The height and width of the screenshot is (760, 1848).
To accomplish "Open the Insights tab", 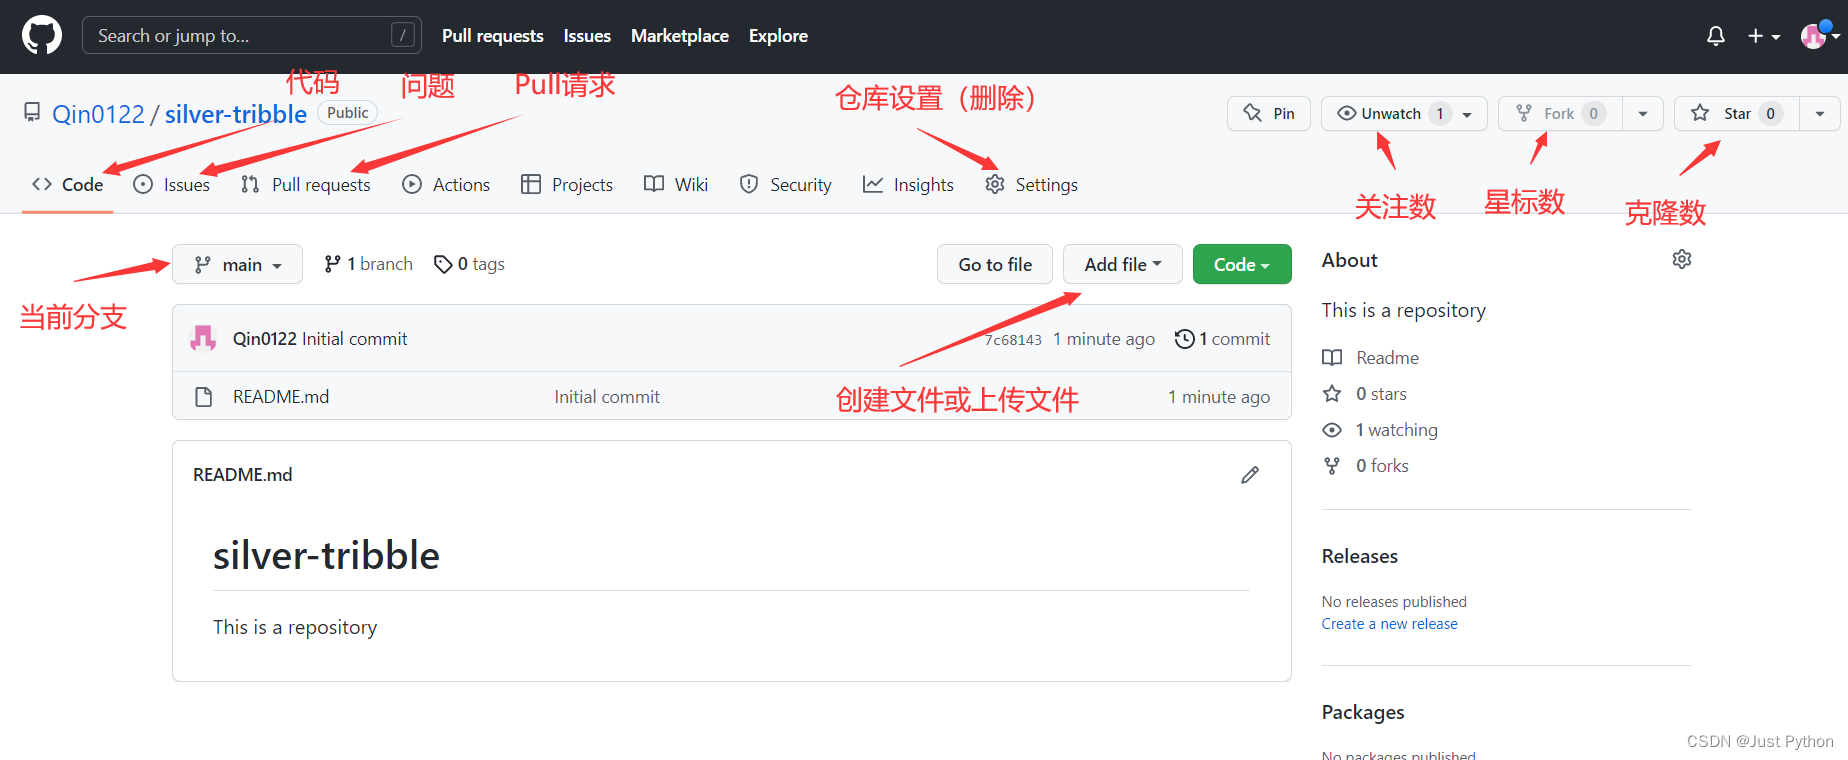I will click(908, 184).
